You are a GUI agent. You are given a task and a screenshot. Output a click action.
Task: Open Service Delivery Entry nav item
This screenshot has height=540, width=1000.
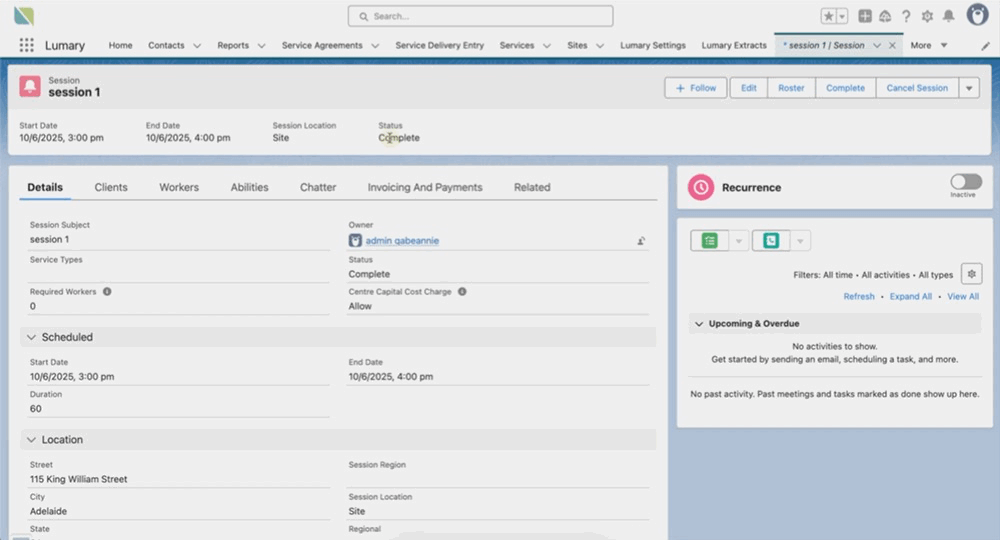pyautogui.click(x=439, y=45)
